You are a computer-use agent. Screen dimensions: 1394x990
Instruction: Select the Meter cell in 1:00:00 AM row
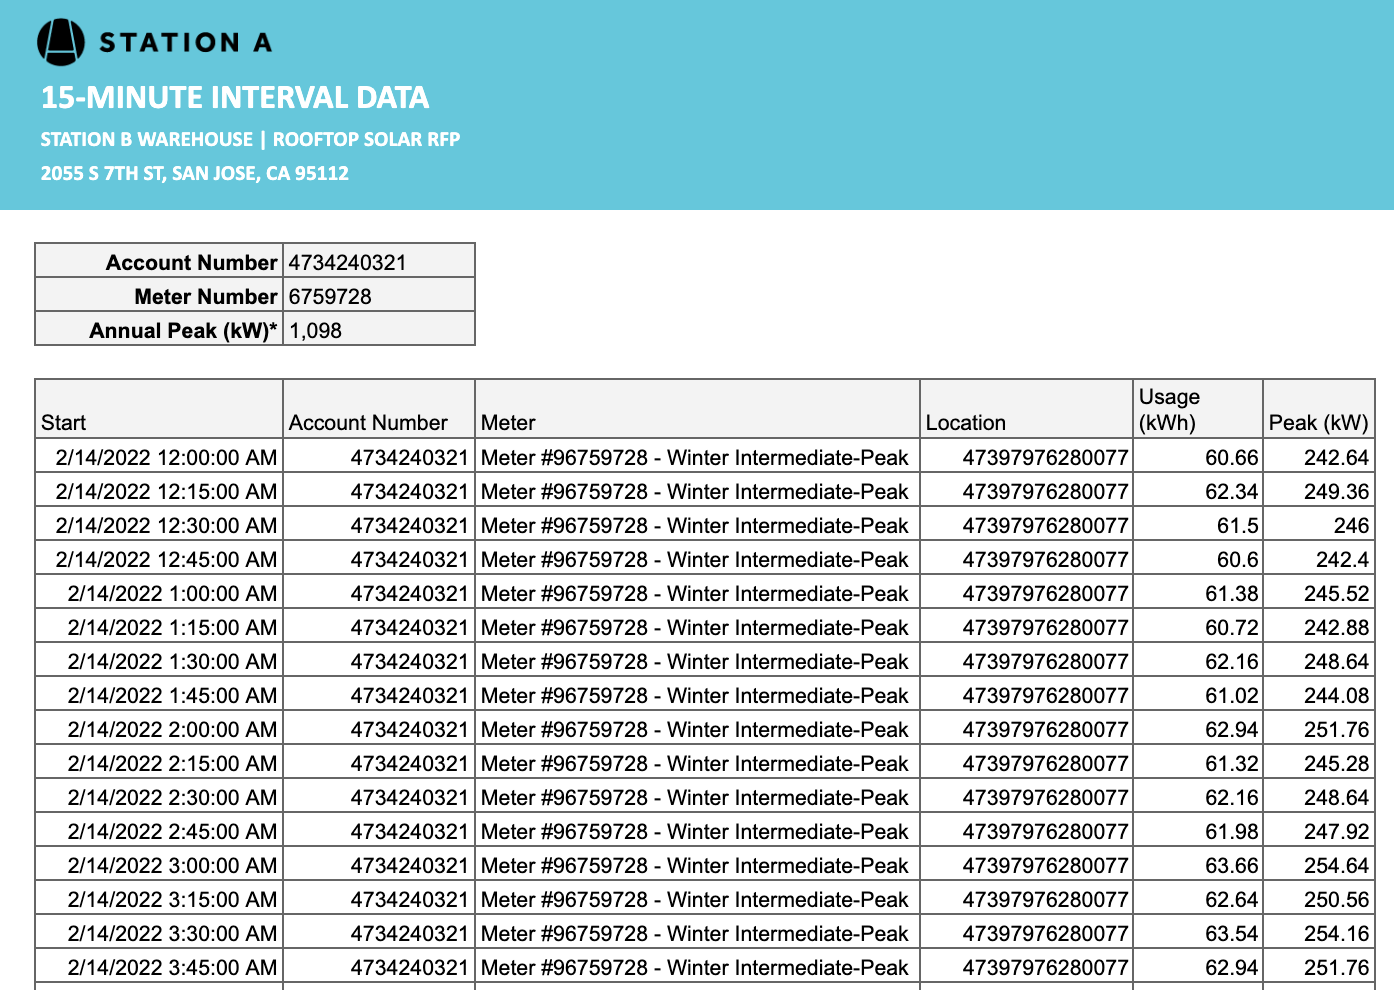(x=695, y=593)
